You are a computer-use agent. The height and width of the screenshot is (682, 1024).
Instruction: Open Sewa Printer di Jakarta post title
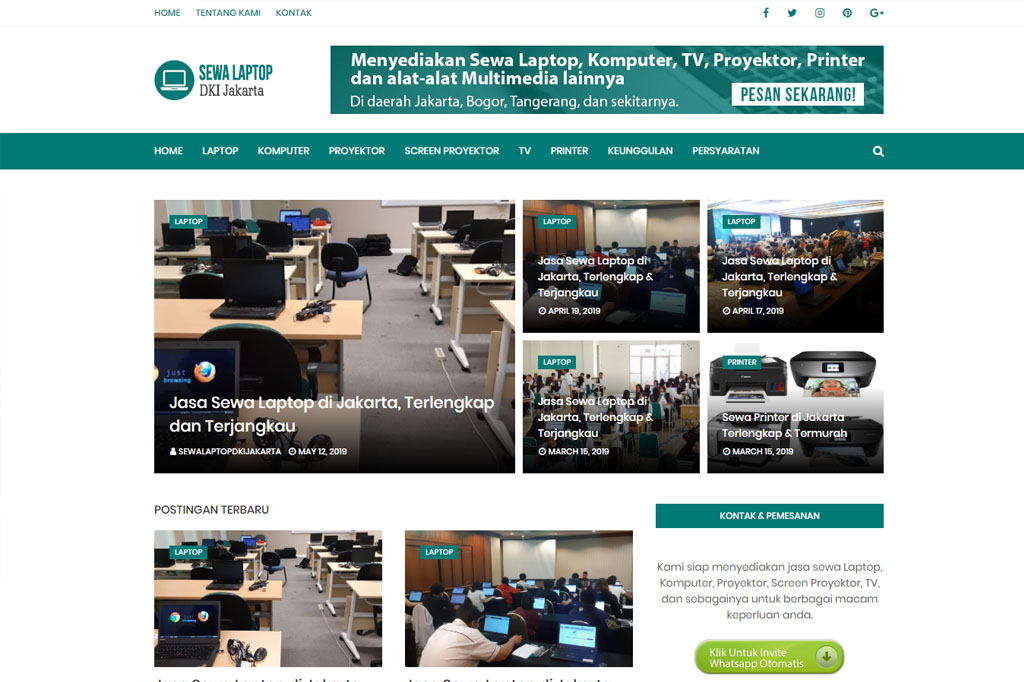tap(784, 425)
